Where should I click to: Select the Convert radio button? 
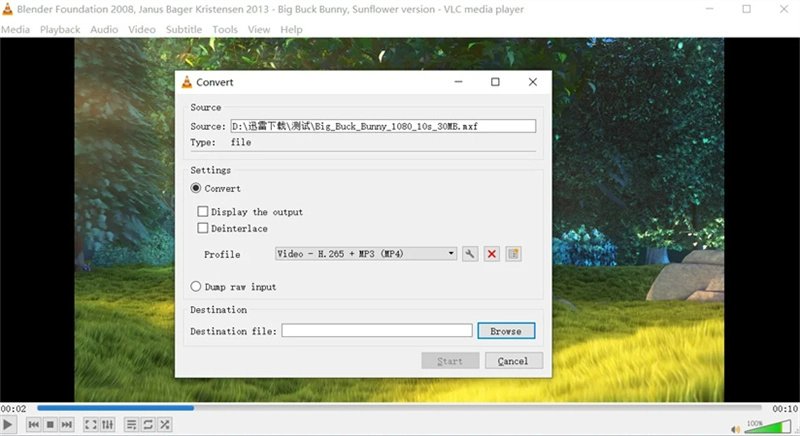pyautogui.click(x=195, y=188)
